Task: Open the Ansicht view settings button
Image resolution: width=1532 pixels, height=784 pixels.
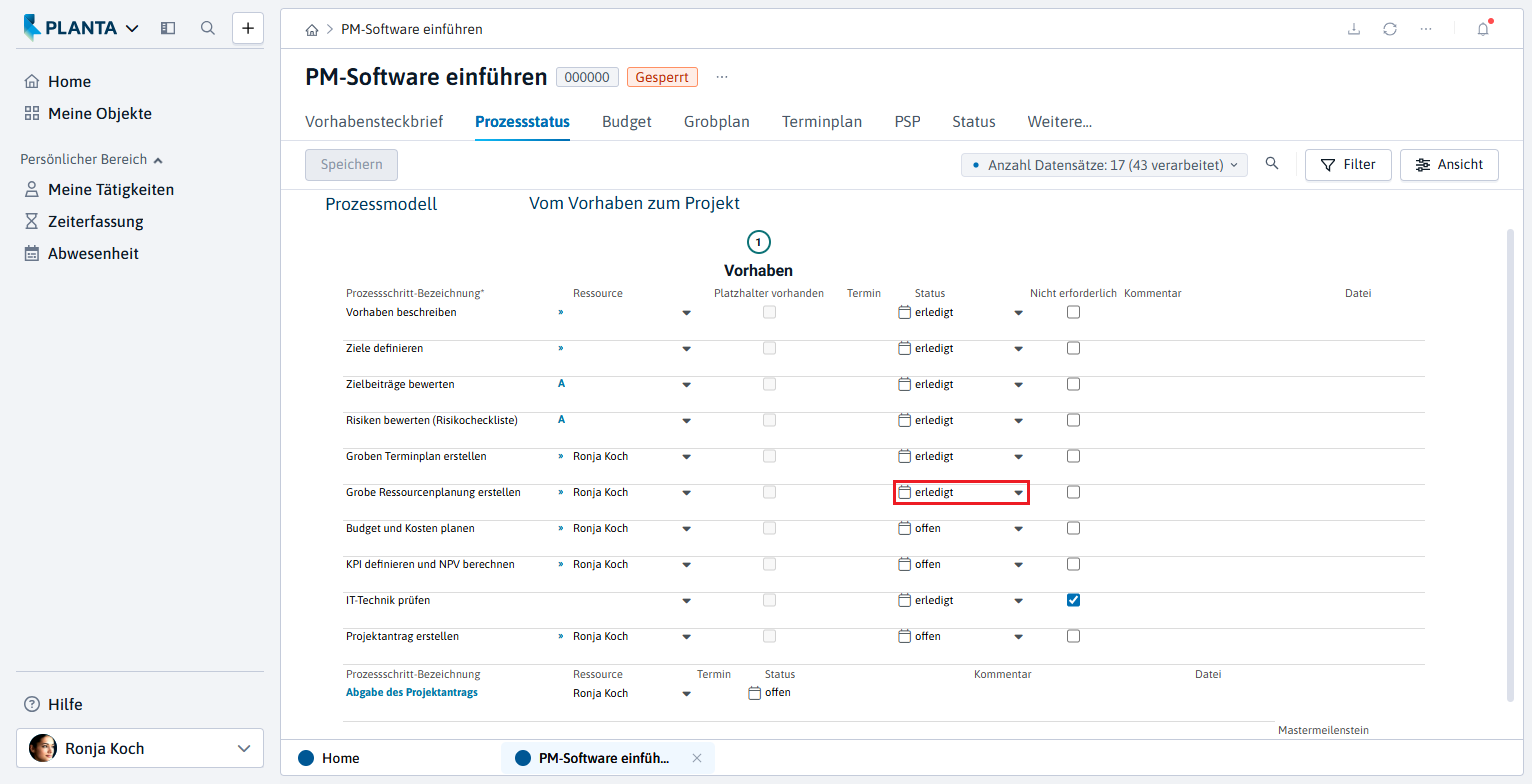Action: [x=1449, y=165]
